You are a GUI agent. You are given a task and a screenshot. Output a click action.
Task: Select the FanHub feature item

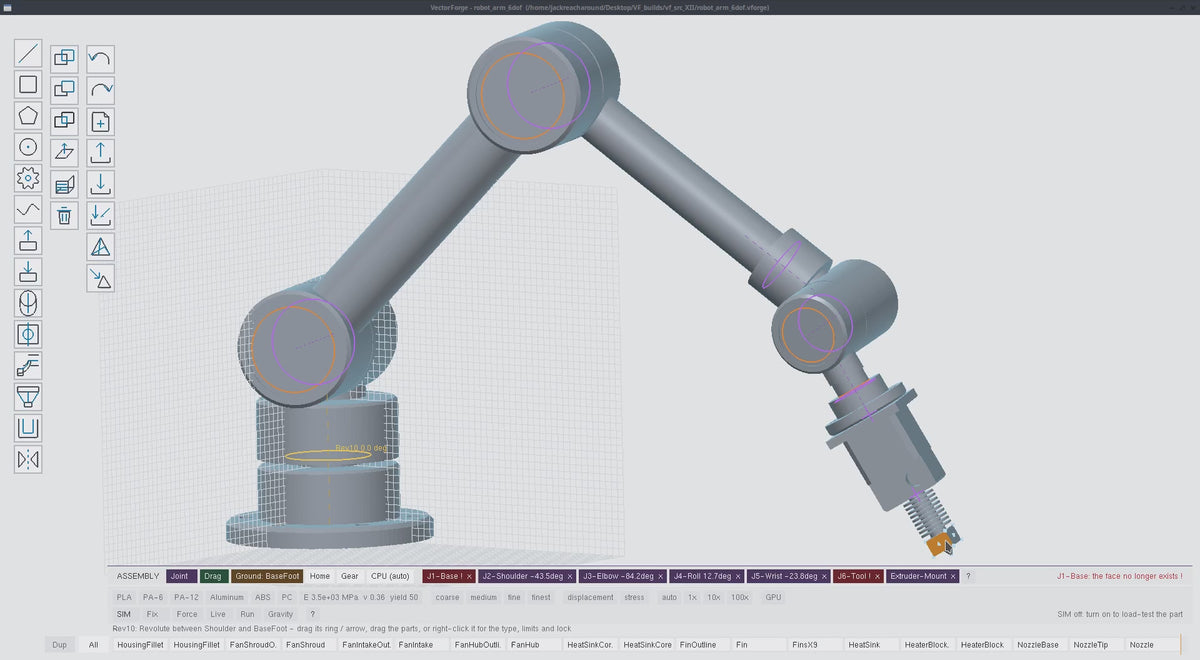pos(534,645)
